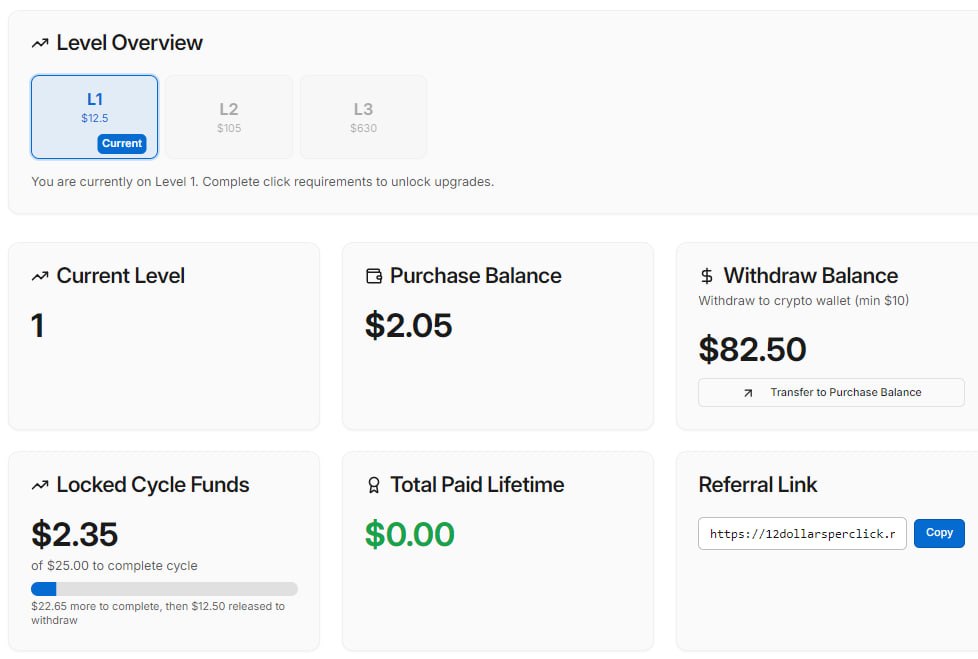Copy the referral link with the Copy button
The width and height of the screenshot is (978, 659).
[939, 533]
